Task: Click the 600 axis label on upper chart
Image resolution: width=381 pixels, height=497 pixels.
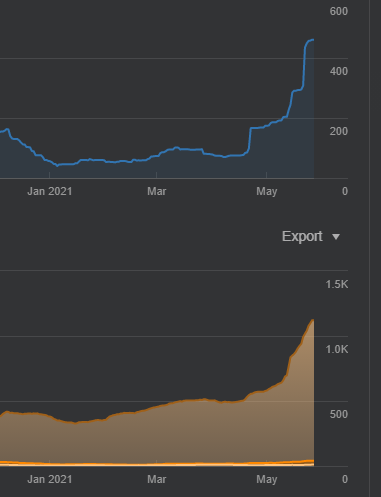Action: pyautogui.click(x=339, y=11)
